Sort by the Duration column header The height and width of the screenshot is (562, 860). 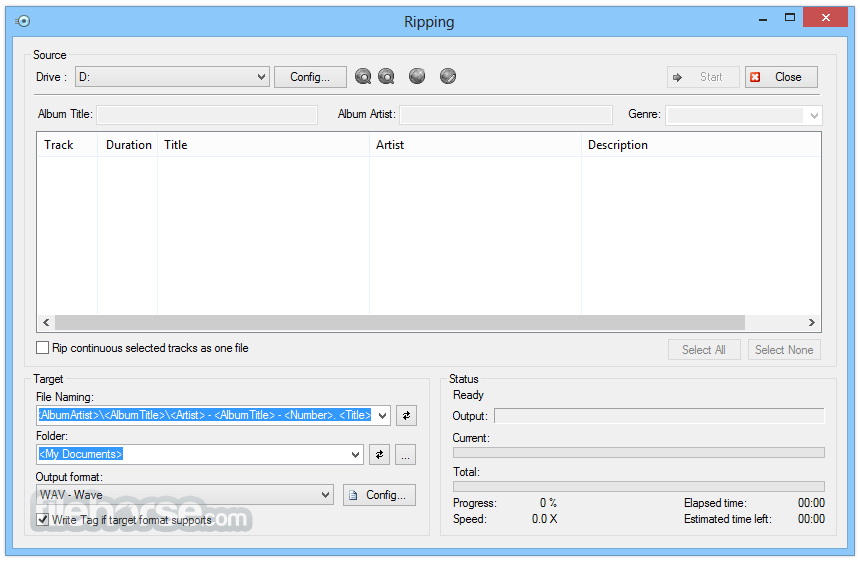tap(128, 145)
